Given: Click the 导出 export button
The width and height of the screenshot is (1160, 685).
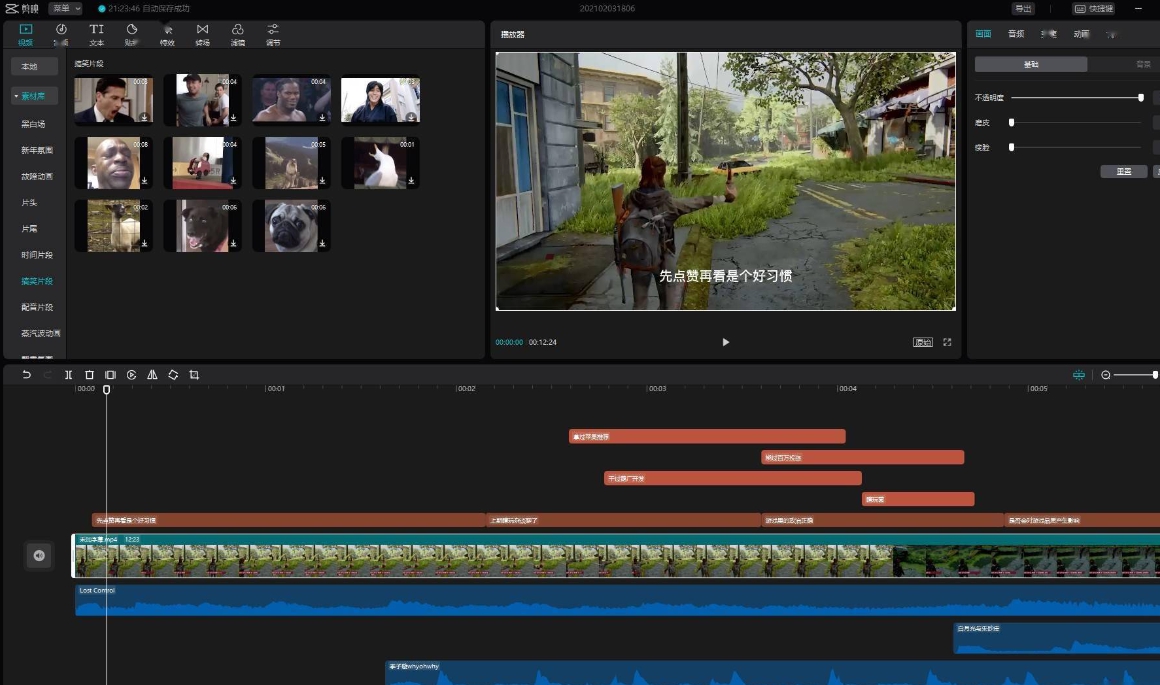Looking at the screenshot, I should 1023,8.
